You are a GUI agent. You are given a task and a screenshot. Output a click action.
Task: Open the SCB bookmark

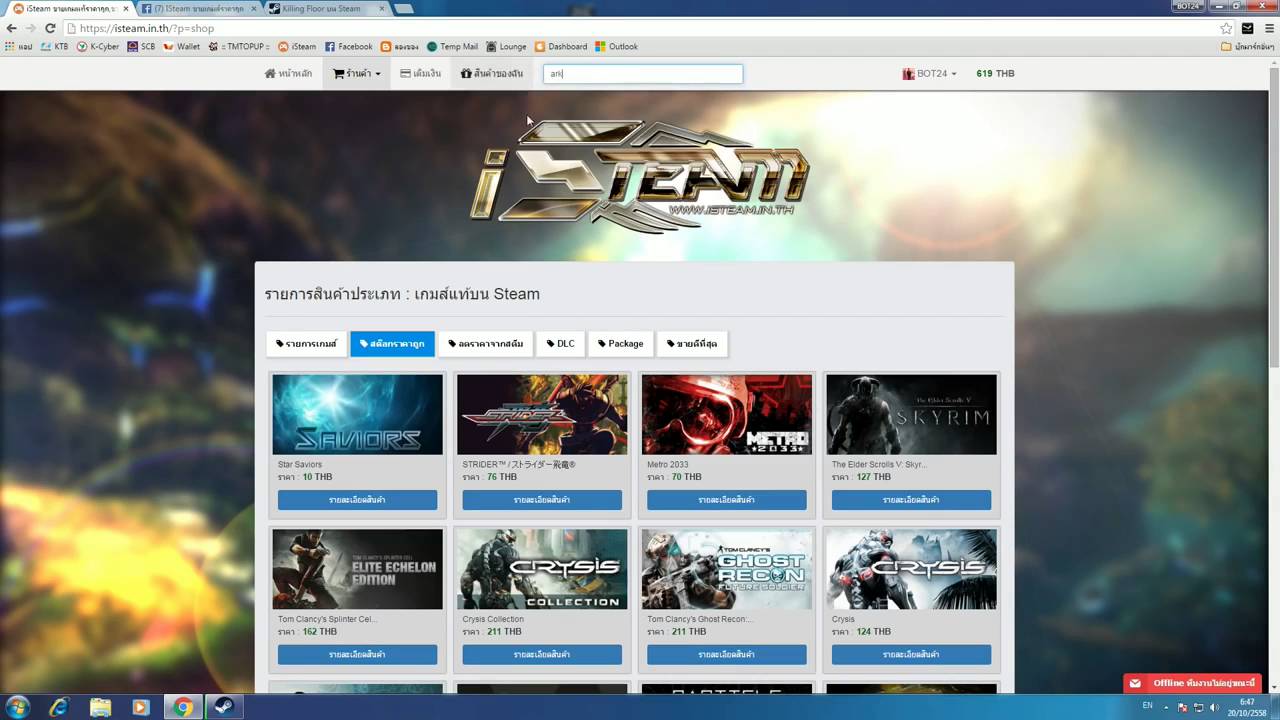pyautogui.click(x=141, y=46)
